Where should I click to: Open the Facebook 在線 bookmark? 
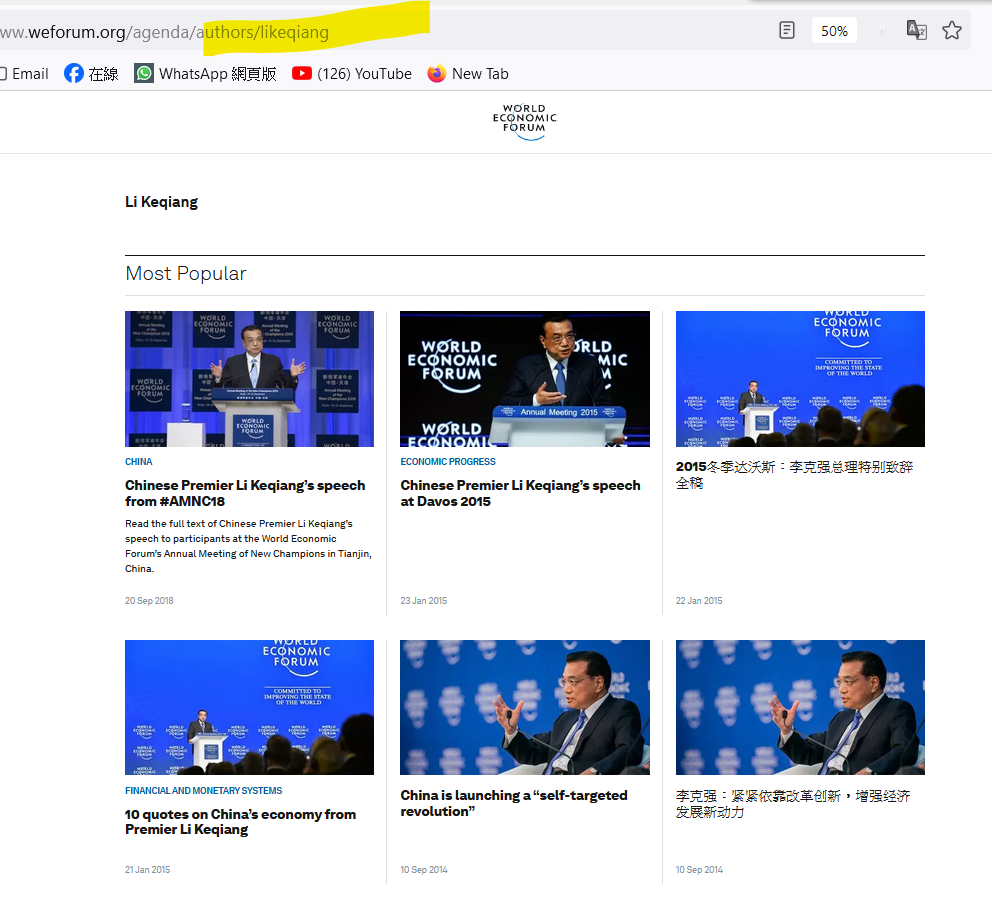pyautogui.click(x=91, y=74)
